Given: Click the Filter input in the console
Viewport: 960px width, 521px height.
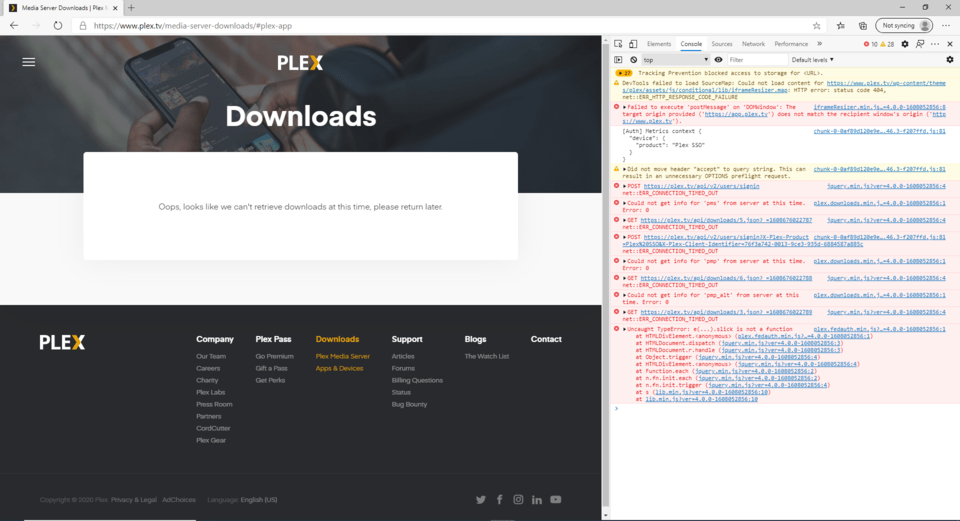Looking at the screenshot, I should coord(757,60).
